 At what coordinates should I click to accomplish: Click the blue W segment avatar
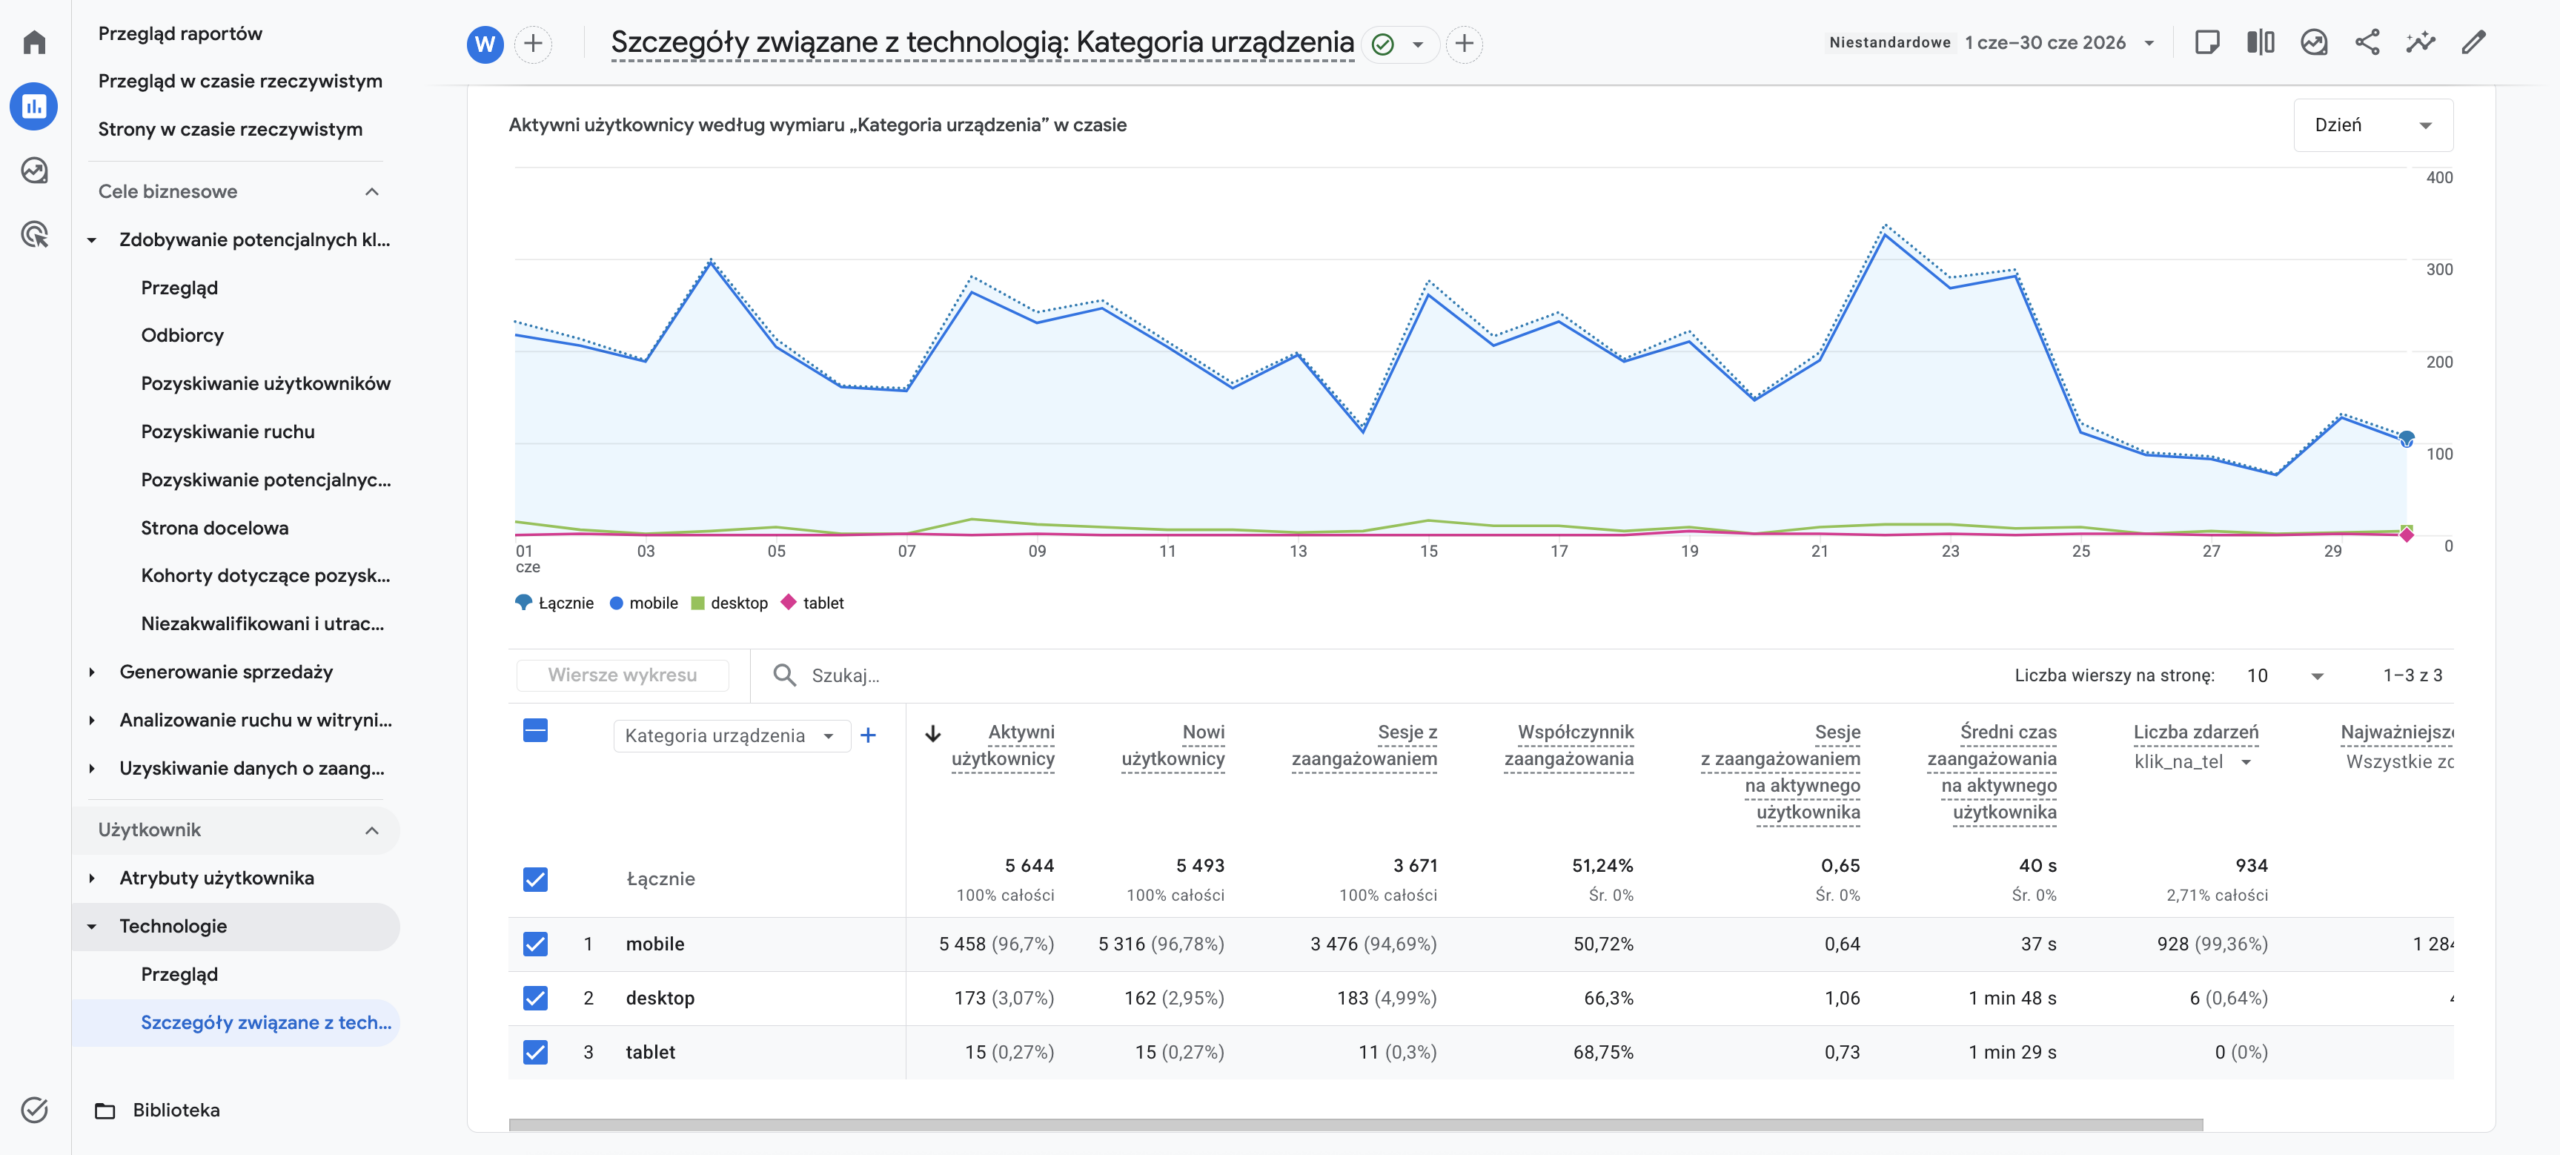(485, 44)
